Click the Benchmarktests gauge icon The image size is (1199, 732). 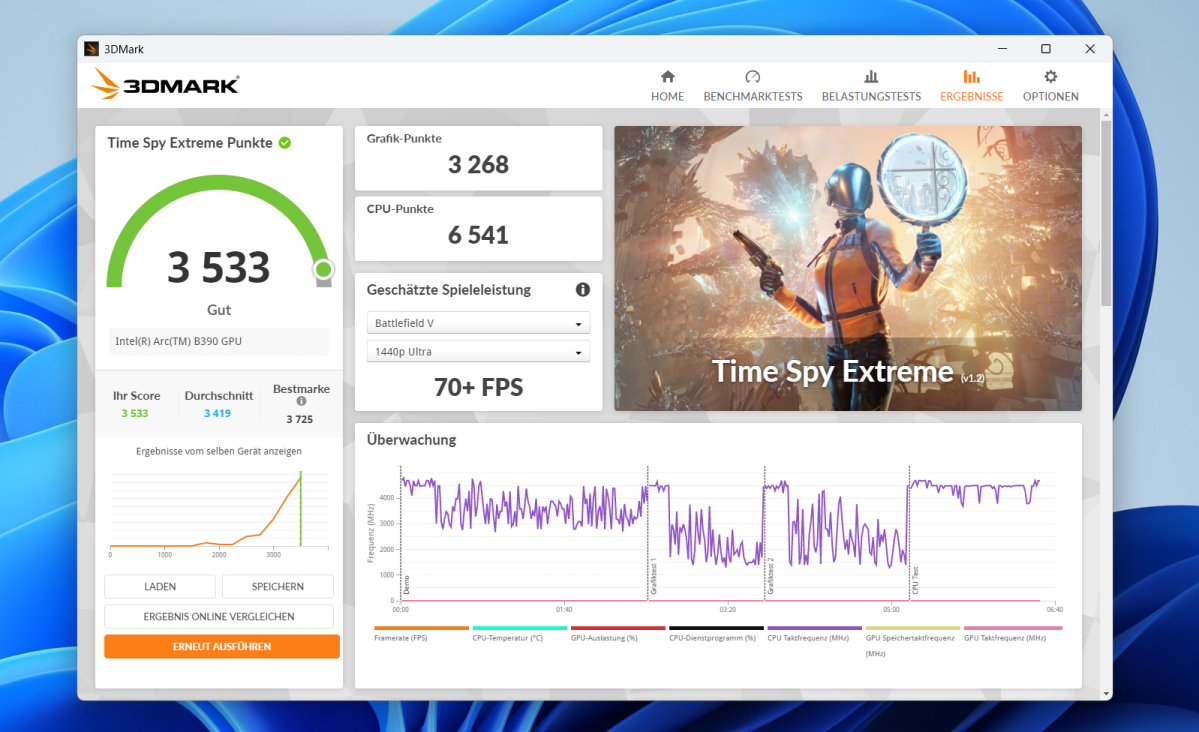tap(752, 76)
